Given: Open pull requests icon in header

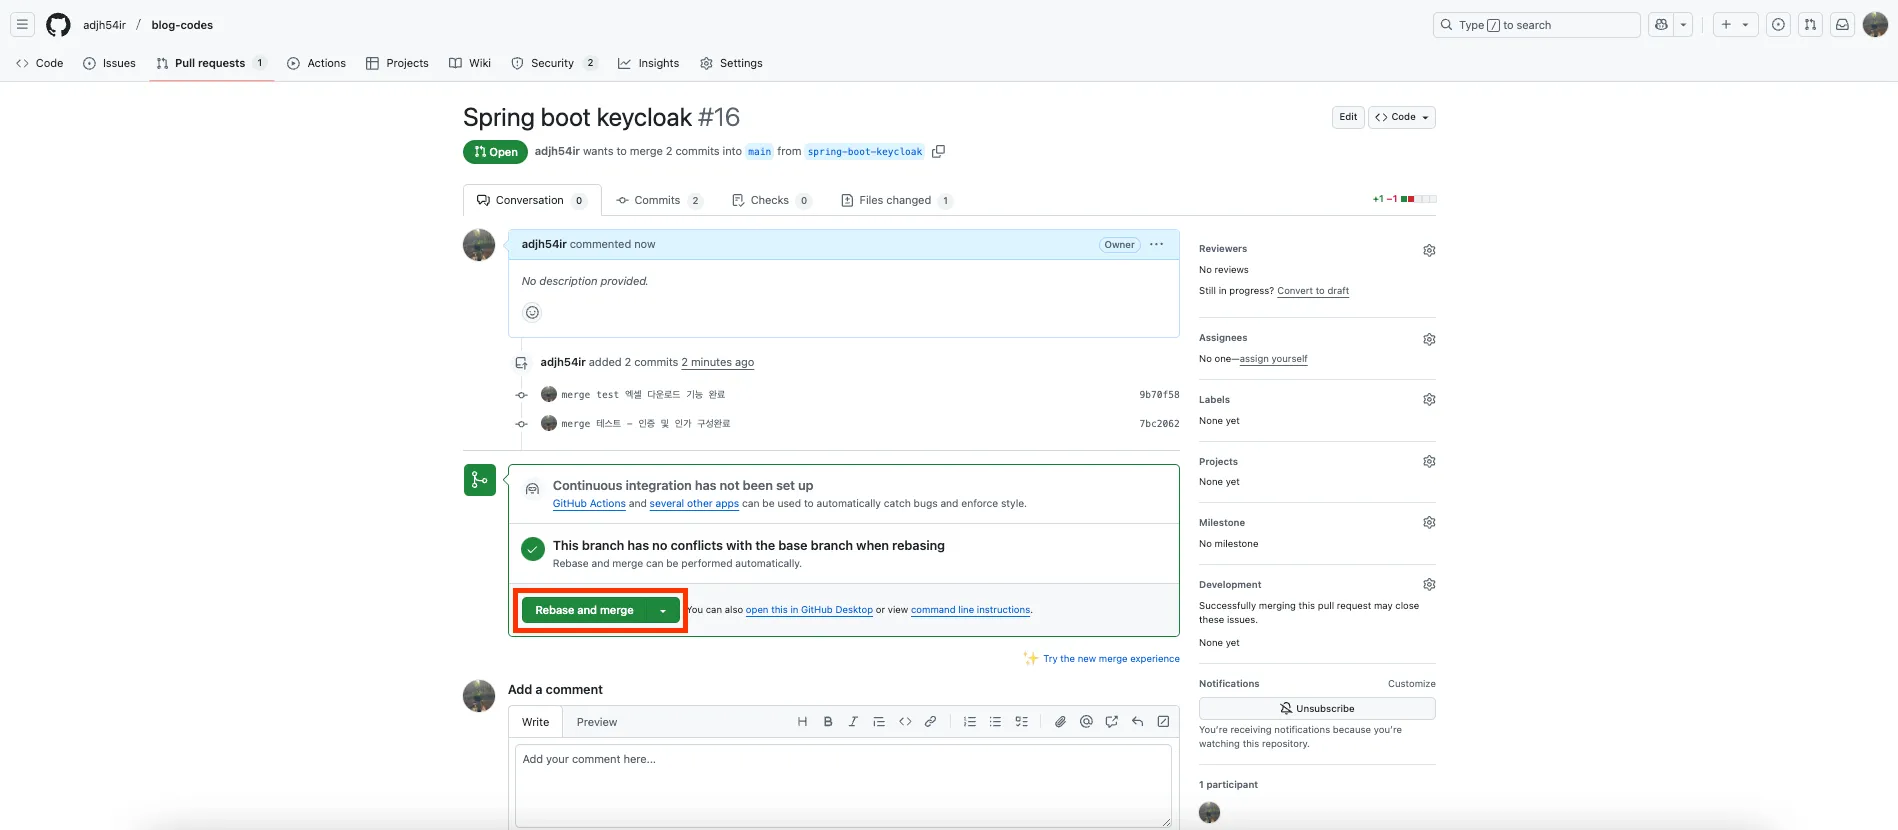Looking at the screenshot, I should 1810,25.
